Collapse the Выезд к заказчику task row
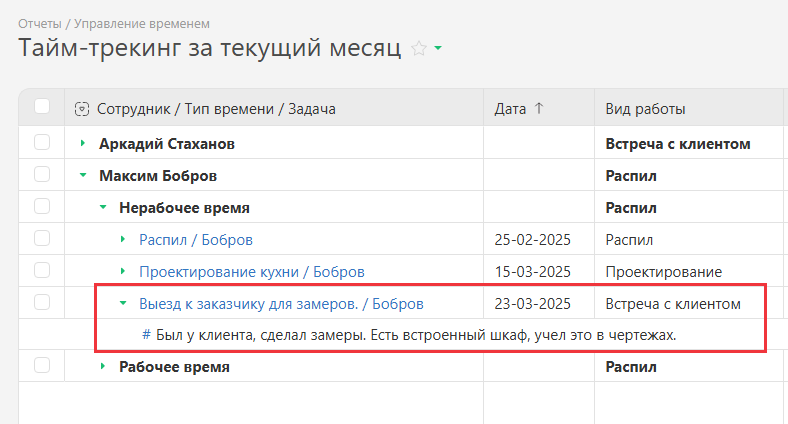 [123, 303]
